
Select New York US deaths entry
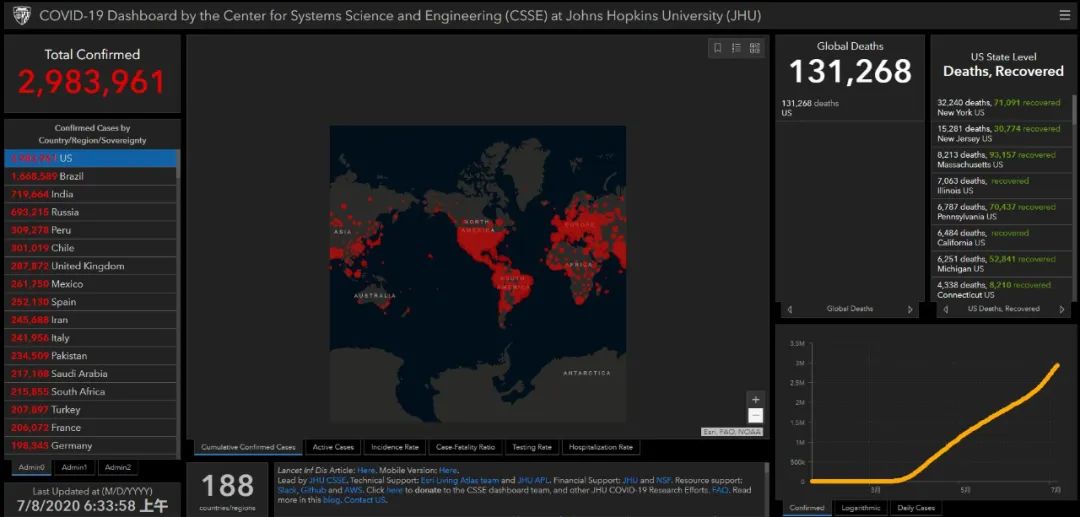point(1001,107)
